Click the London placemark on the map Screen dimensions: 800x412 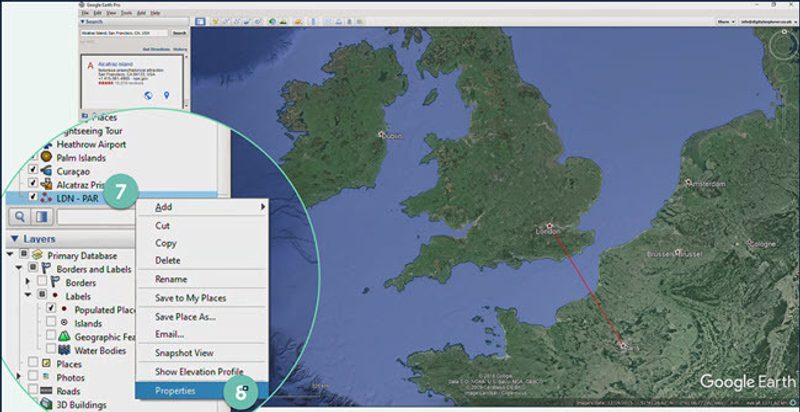click(549, 225)
